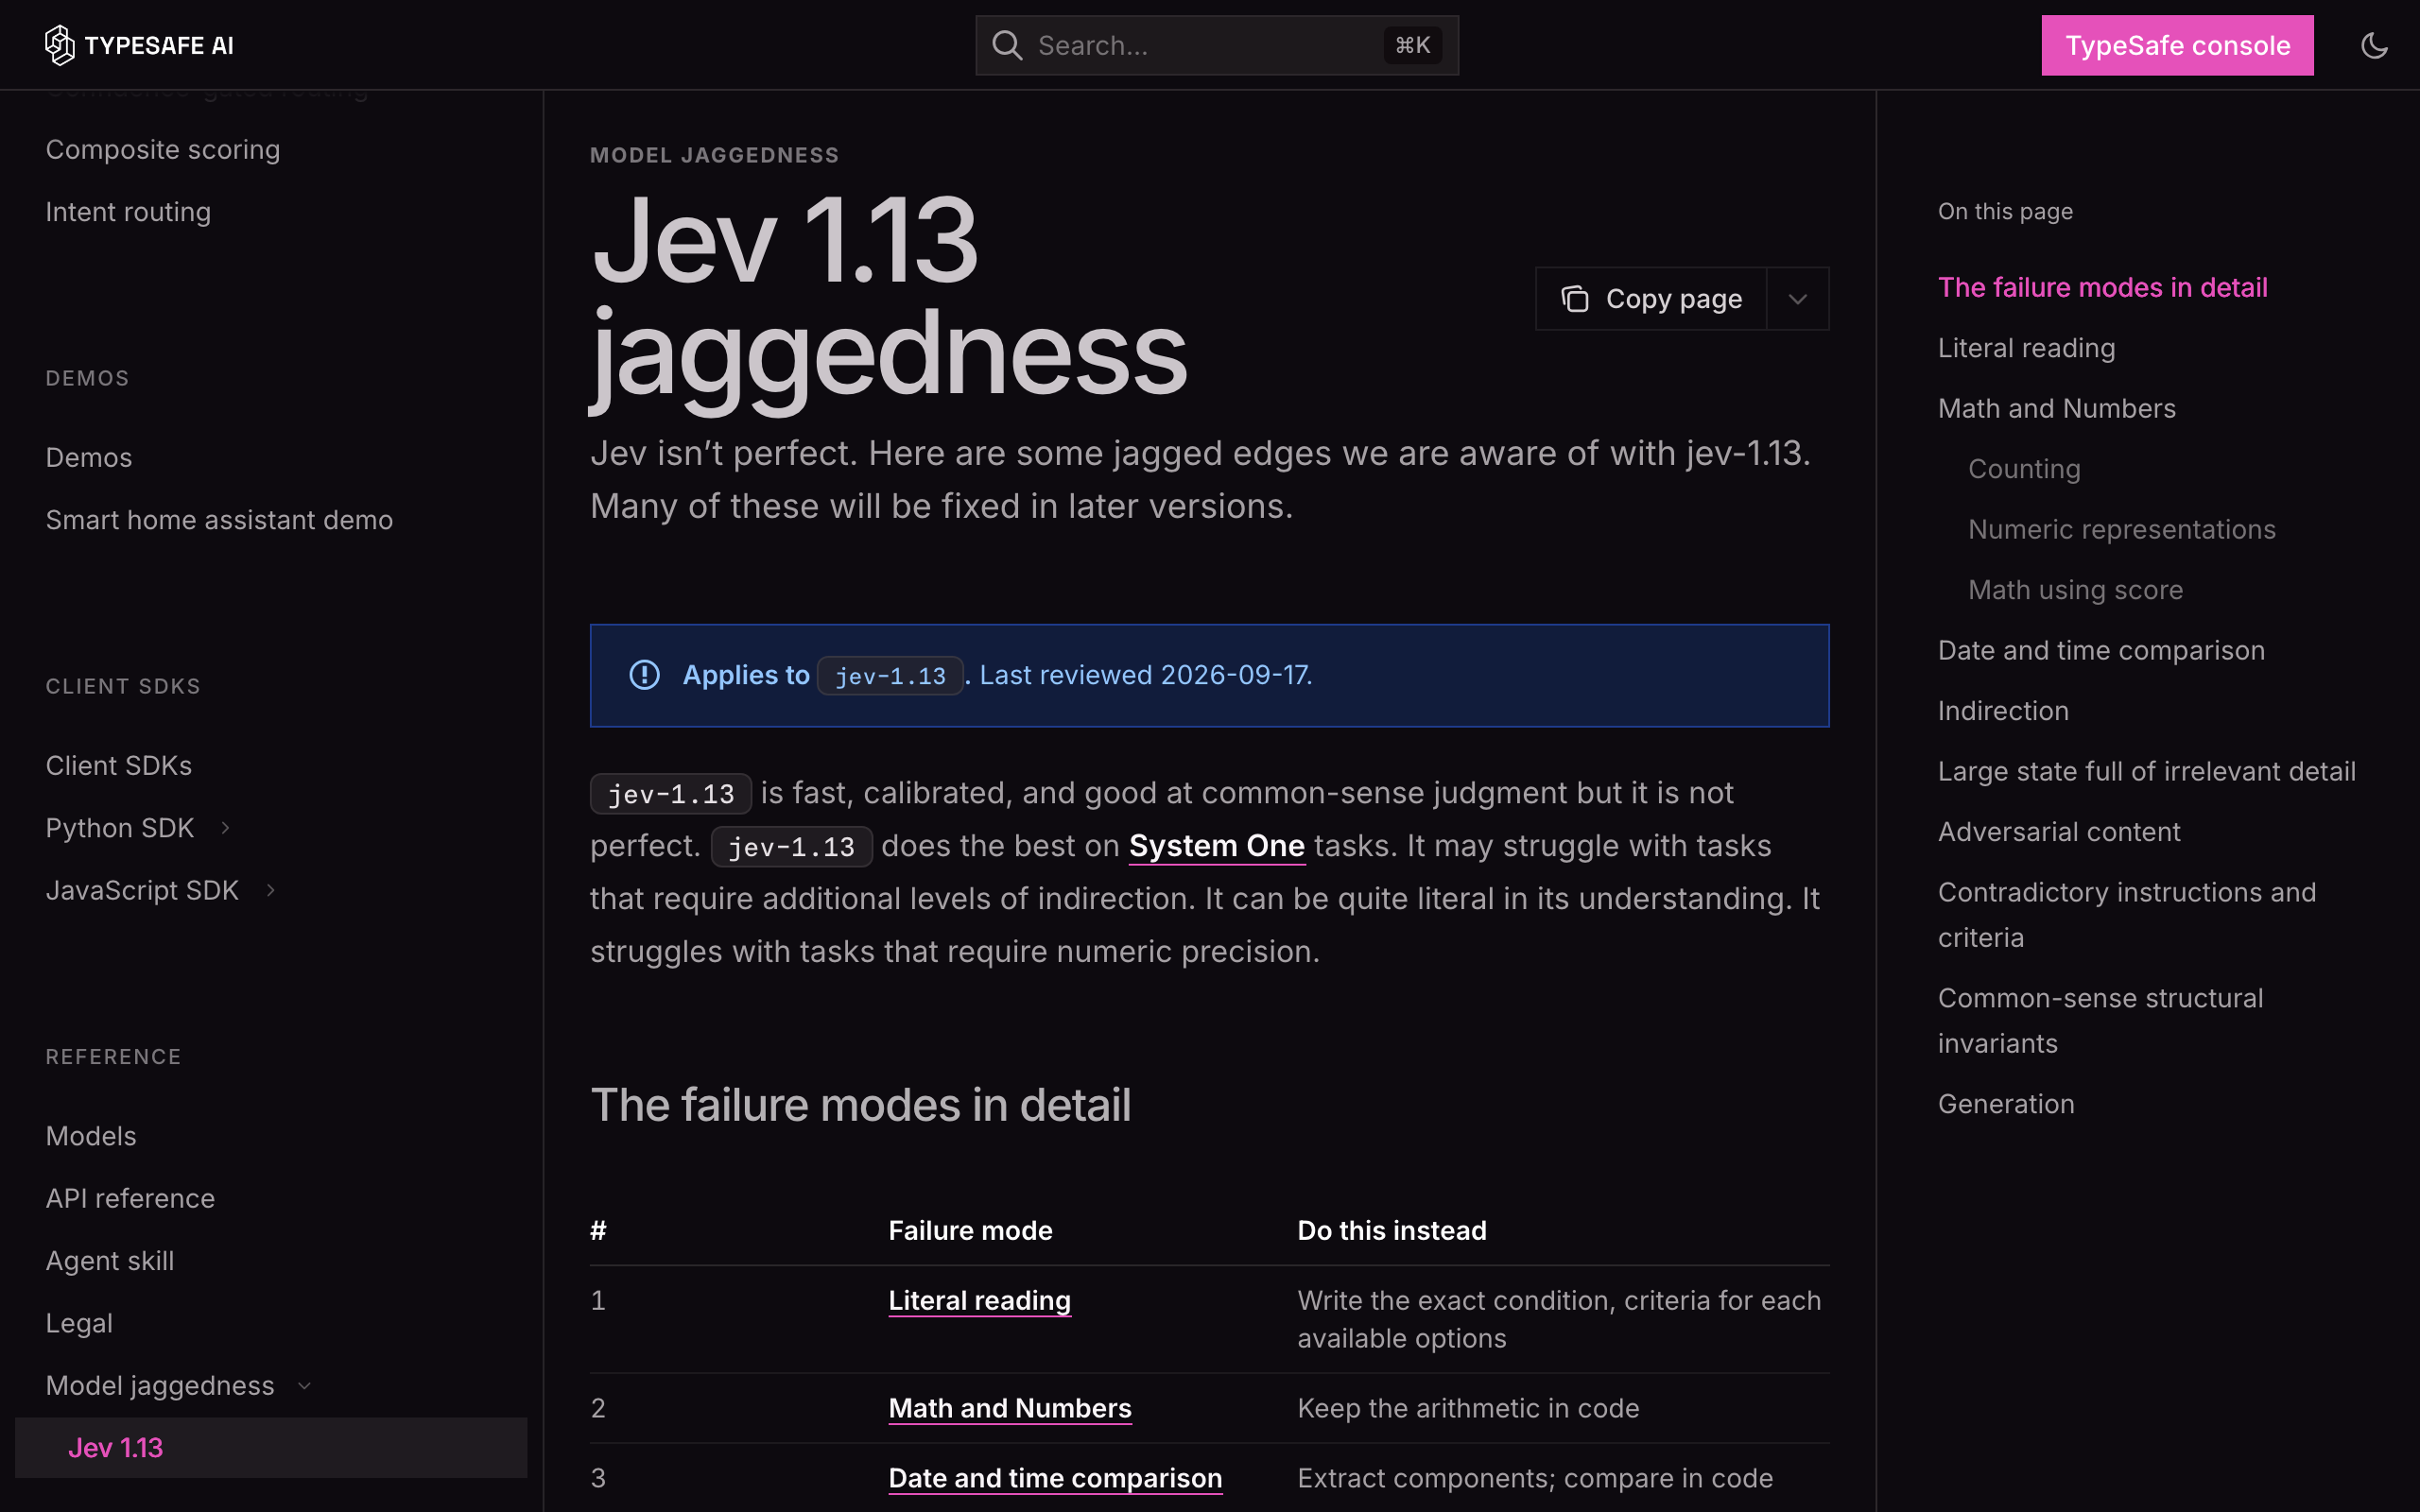The width and height of the screenshot is (2420, 1512).
Task: Jump to The failure modes in detail
Action: [x=2102, y=288]
